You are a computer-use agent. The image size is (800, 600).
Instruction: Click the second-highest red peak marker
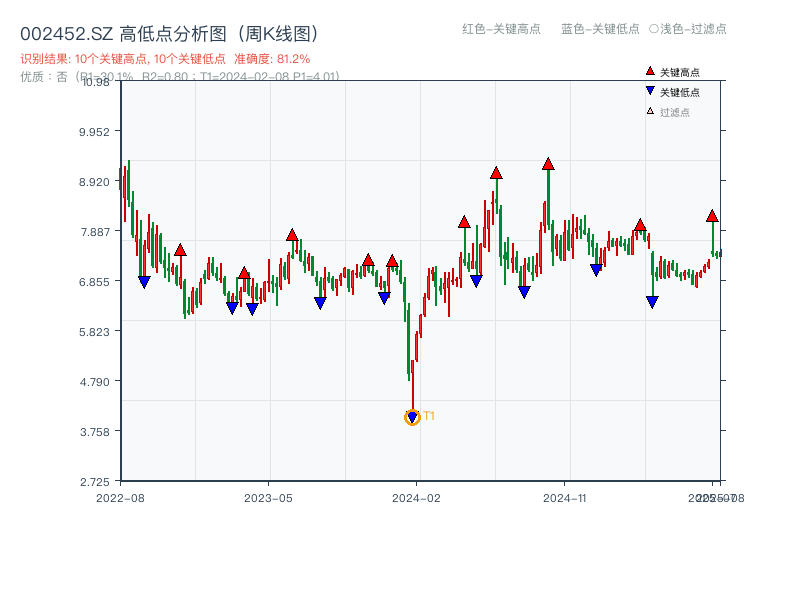tap(496, 173)
